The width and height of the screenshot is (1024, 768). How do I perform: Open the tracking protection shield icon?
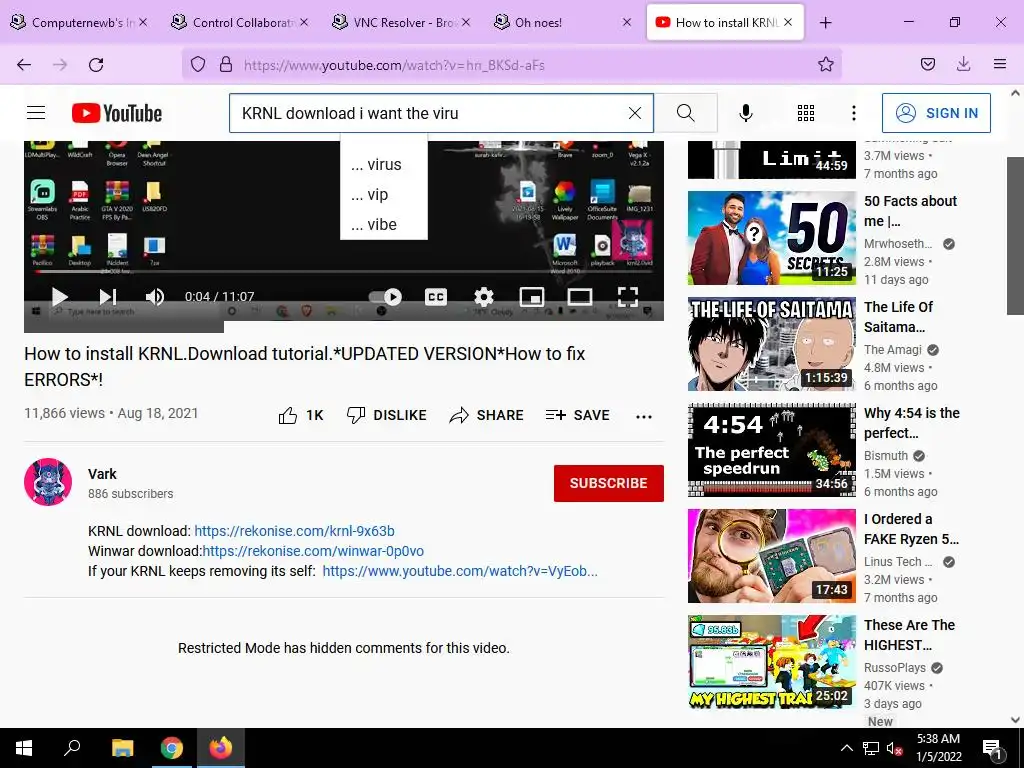tap(198, 65)
